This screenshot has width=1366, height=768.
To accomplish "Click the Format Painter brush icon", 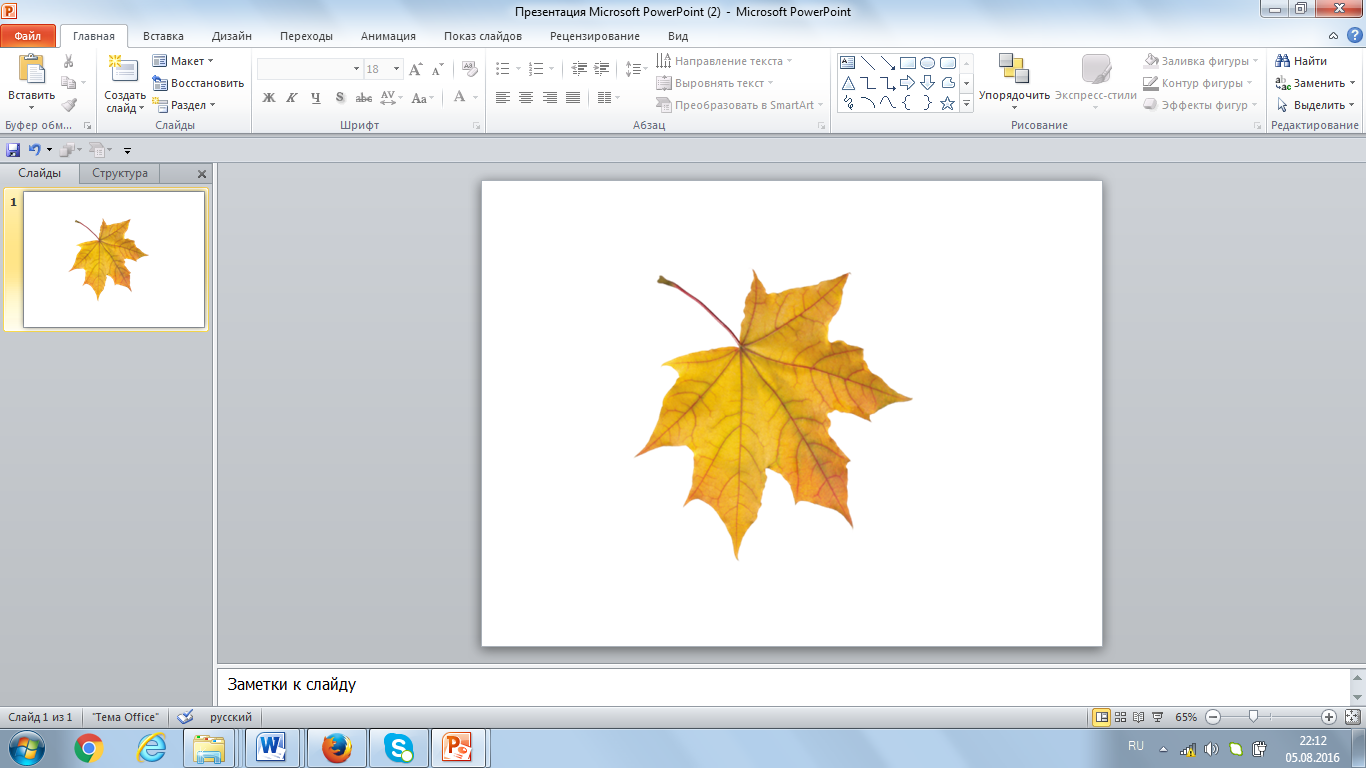I will (x=69, y=105).
